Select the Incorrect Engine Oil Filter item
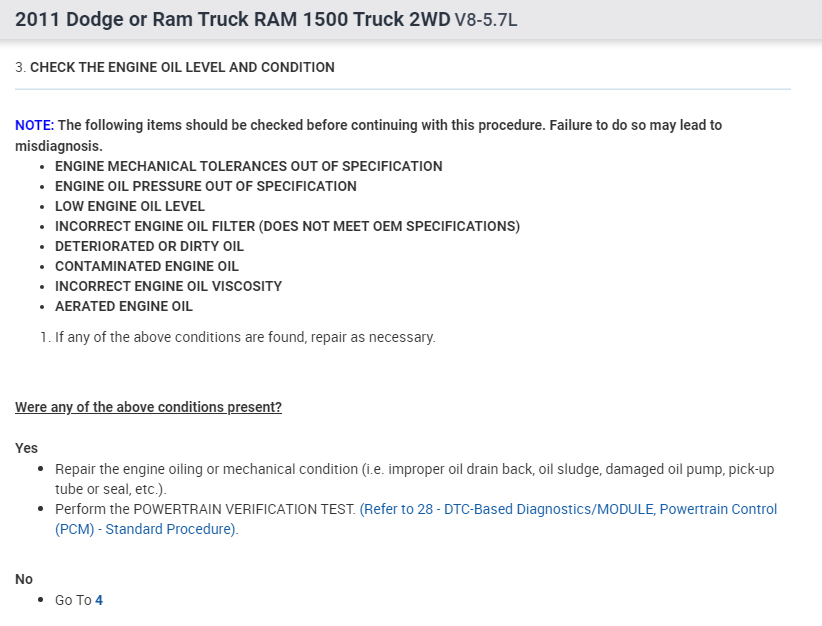This screenshot has height=626, width=822. pos(287,226)
